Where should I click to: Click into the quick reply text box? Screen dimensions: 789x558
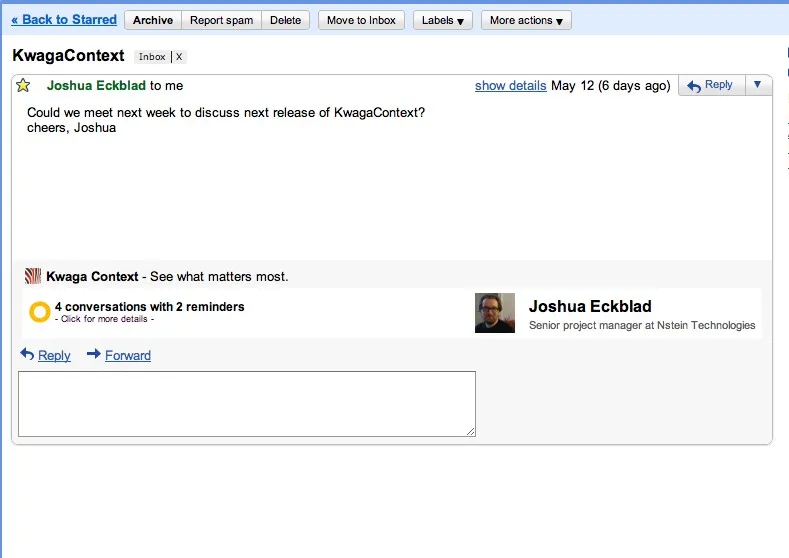247,404
